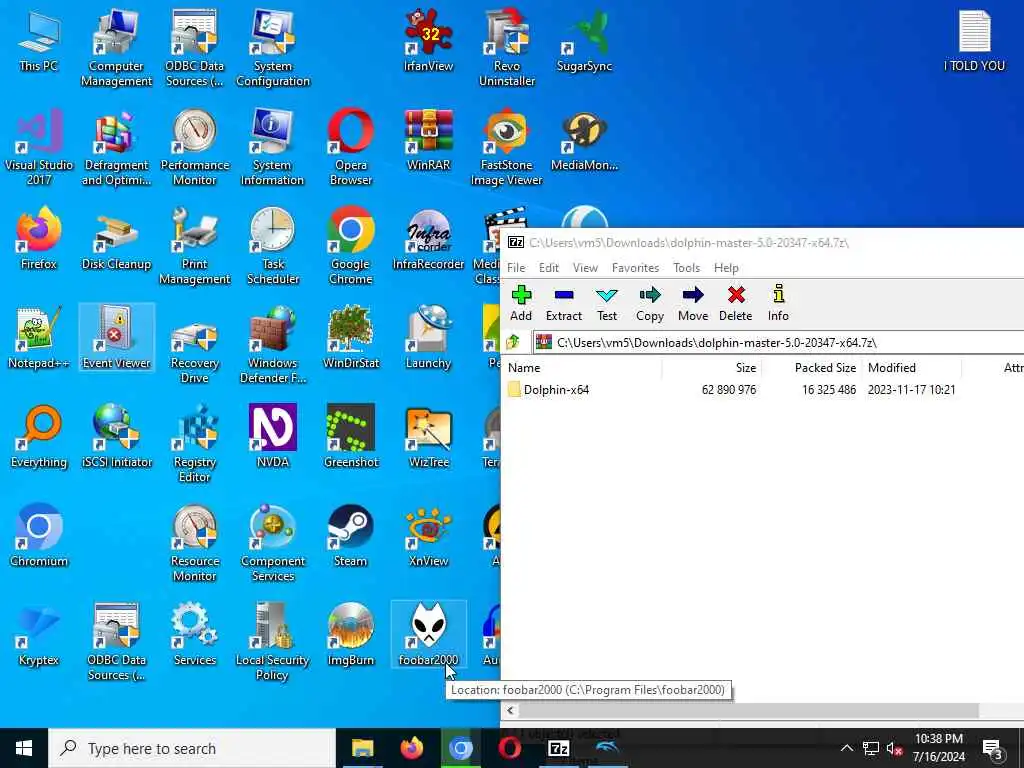Click the horizontal scrollbar left arrow
Screen dimensions: 1024x768
[x=511, y=711]
